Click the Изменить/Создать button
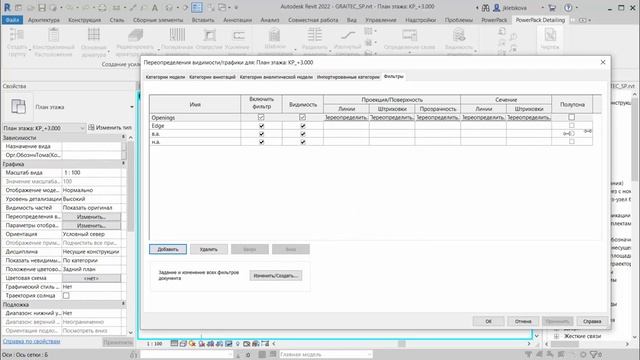 click(x=276, y=276)
